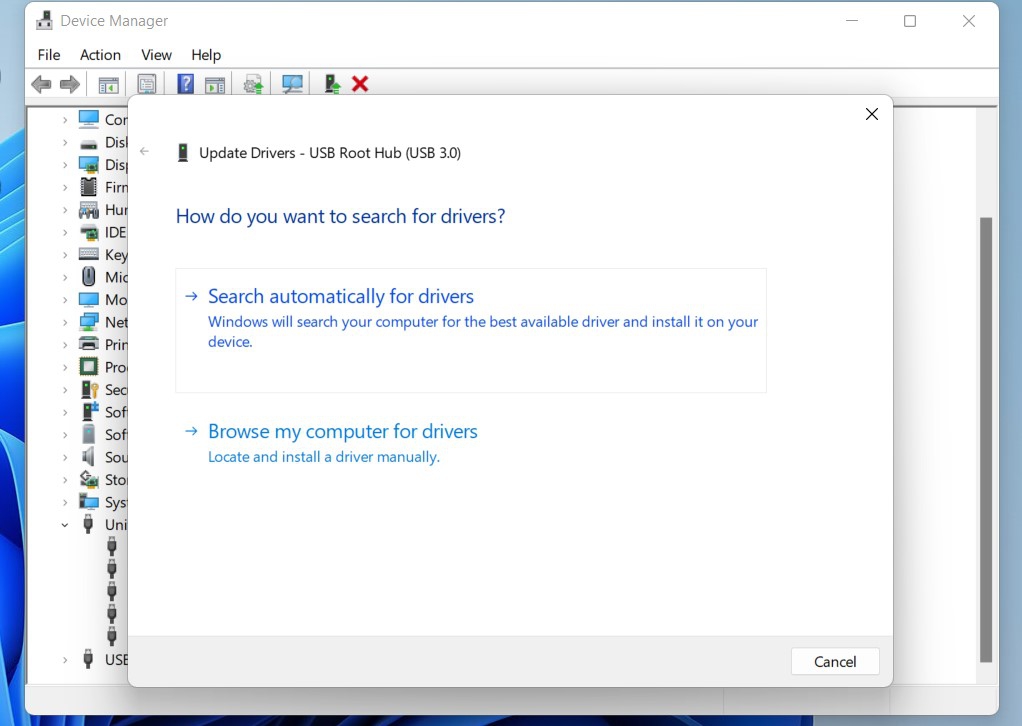Expand the 'Key' category chevron
This screenshot has width=1022, height=726.
pyautogui.click(x=65, y=255)
